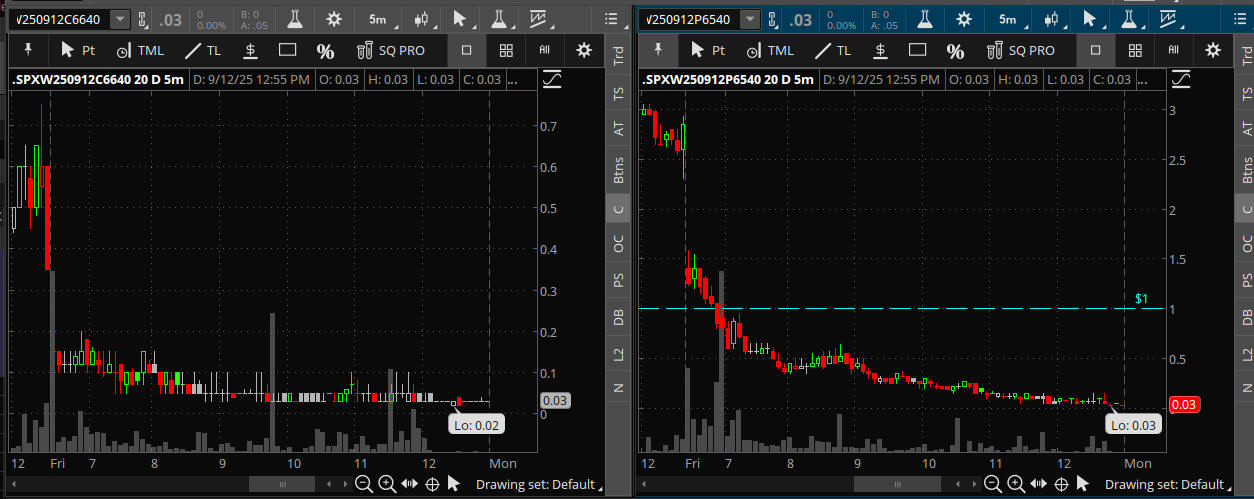Screen dimensions: 1254x499
Task: Click the price level dollar tool in right chart
Action: click(x=880, y=51)
